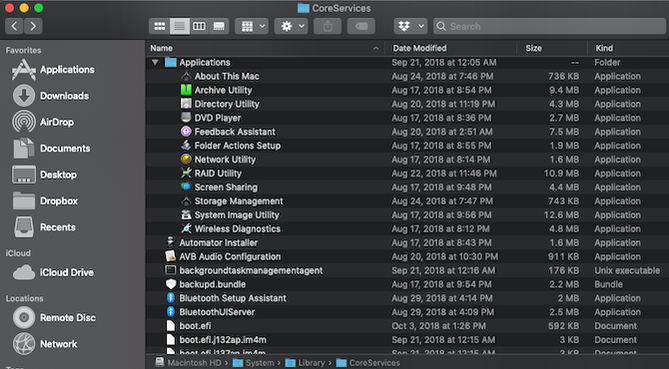Image resolution: width=669 pixels, height=369 pixels.
Task: Switch to icon view
Action: [160, 26]
